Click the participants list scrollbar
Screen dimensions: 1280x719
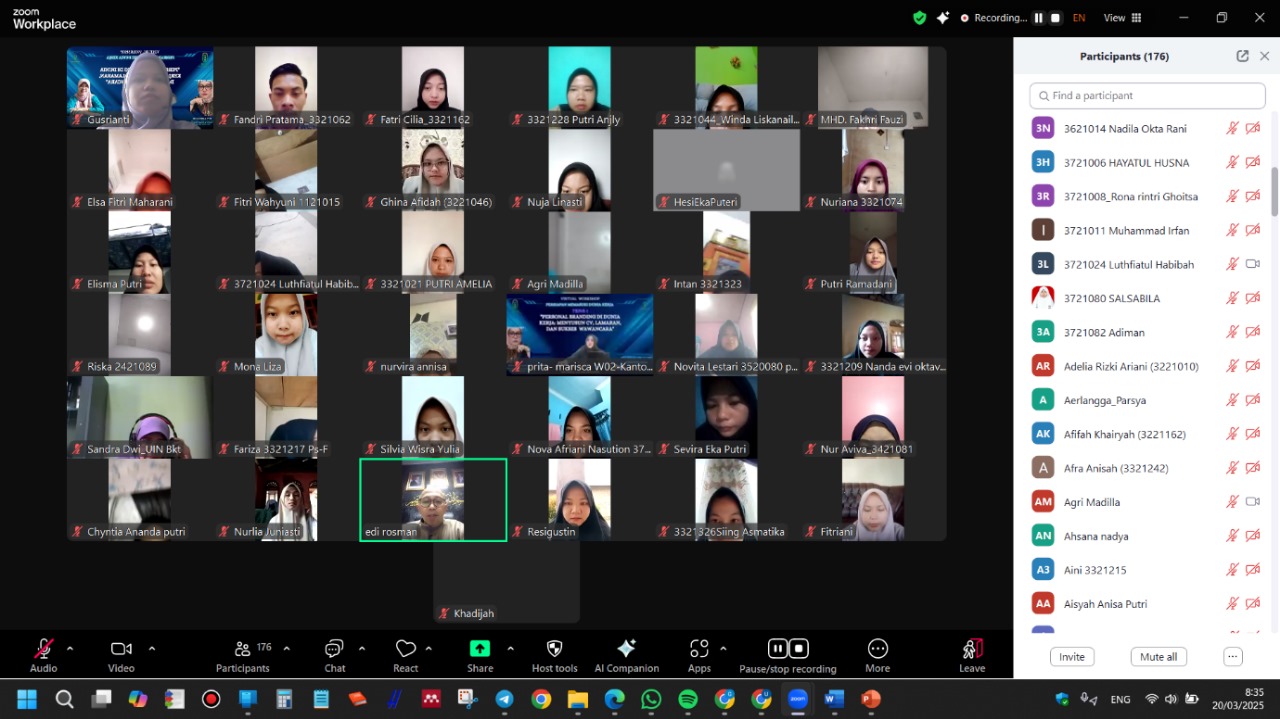click(x=1274, y=190)
